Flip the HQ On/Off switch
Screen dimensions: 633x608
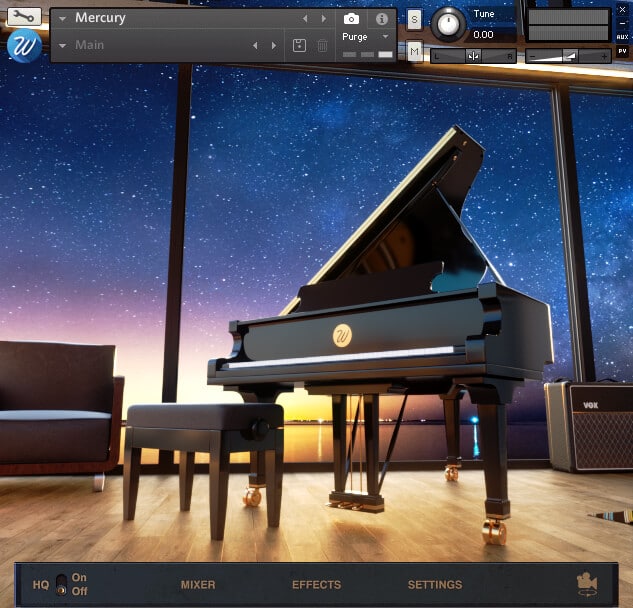[x=61, y=585]
